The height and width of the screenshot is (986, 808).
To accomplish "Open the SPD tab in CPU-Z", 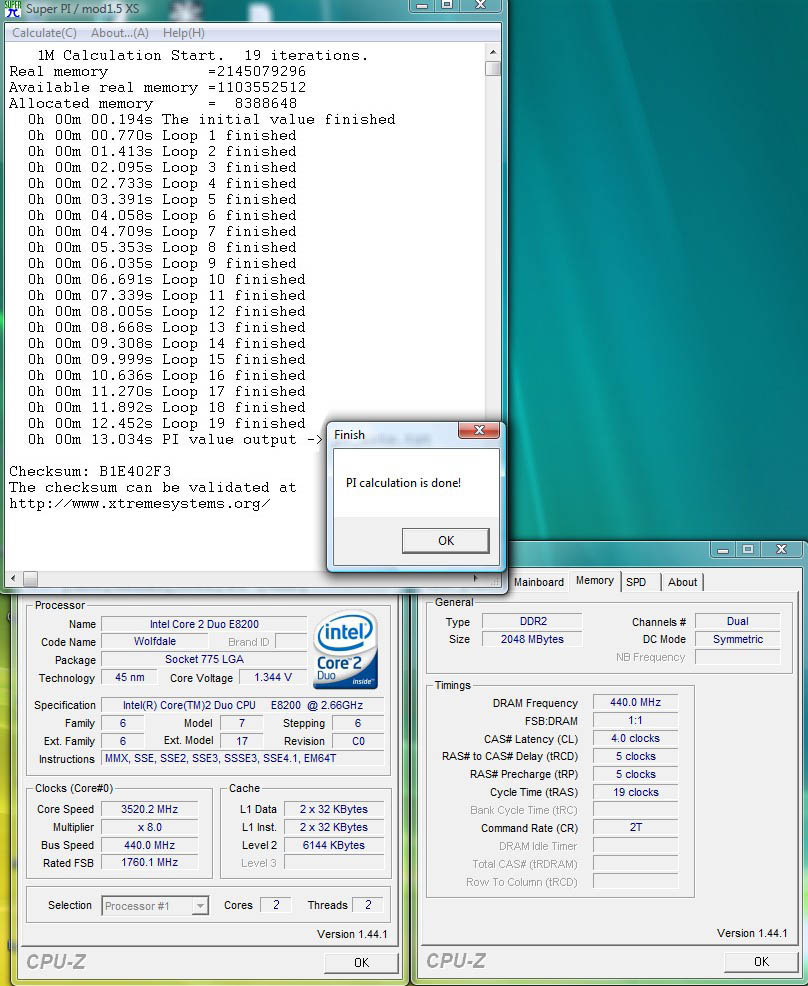I will pos(636,582).
